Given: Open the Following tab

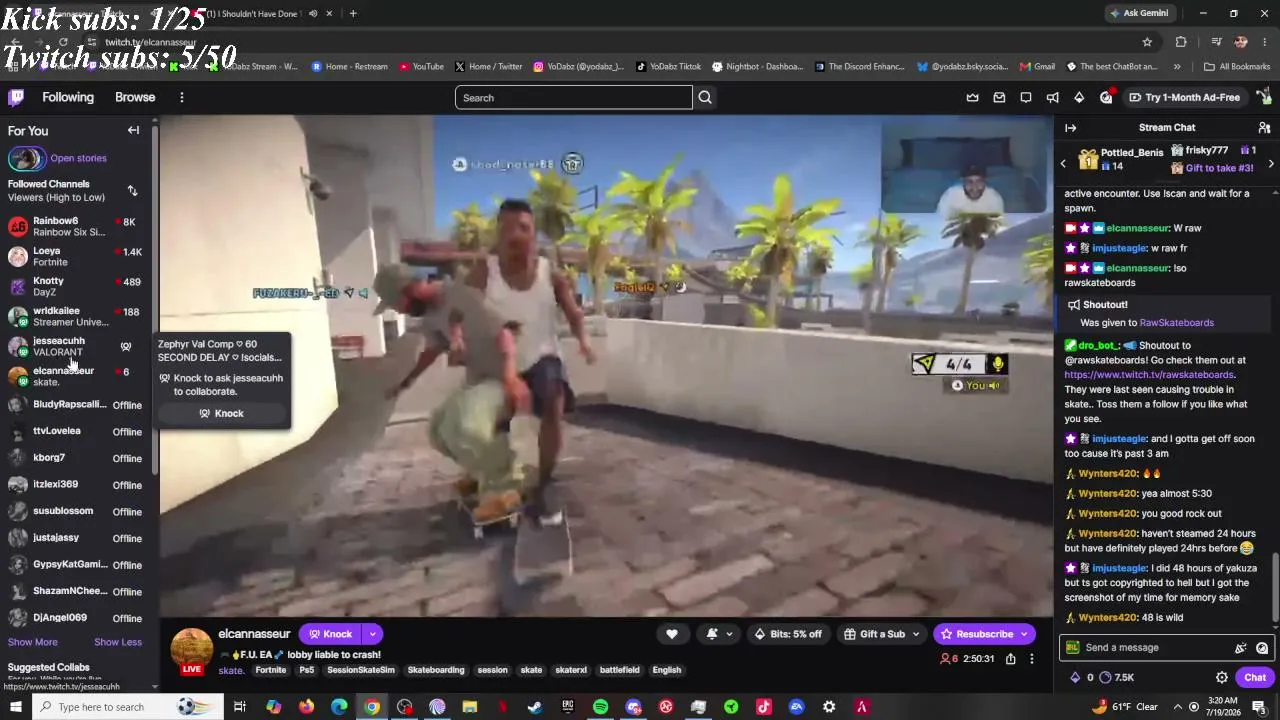Looking at the screenshot, I should coord(68,97).
